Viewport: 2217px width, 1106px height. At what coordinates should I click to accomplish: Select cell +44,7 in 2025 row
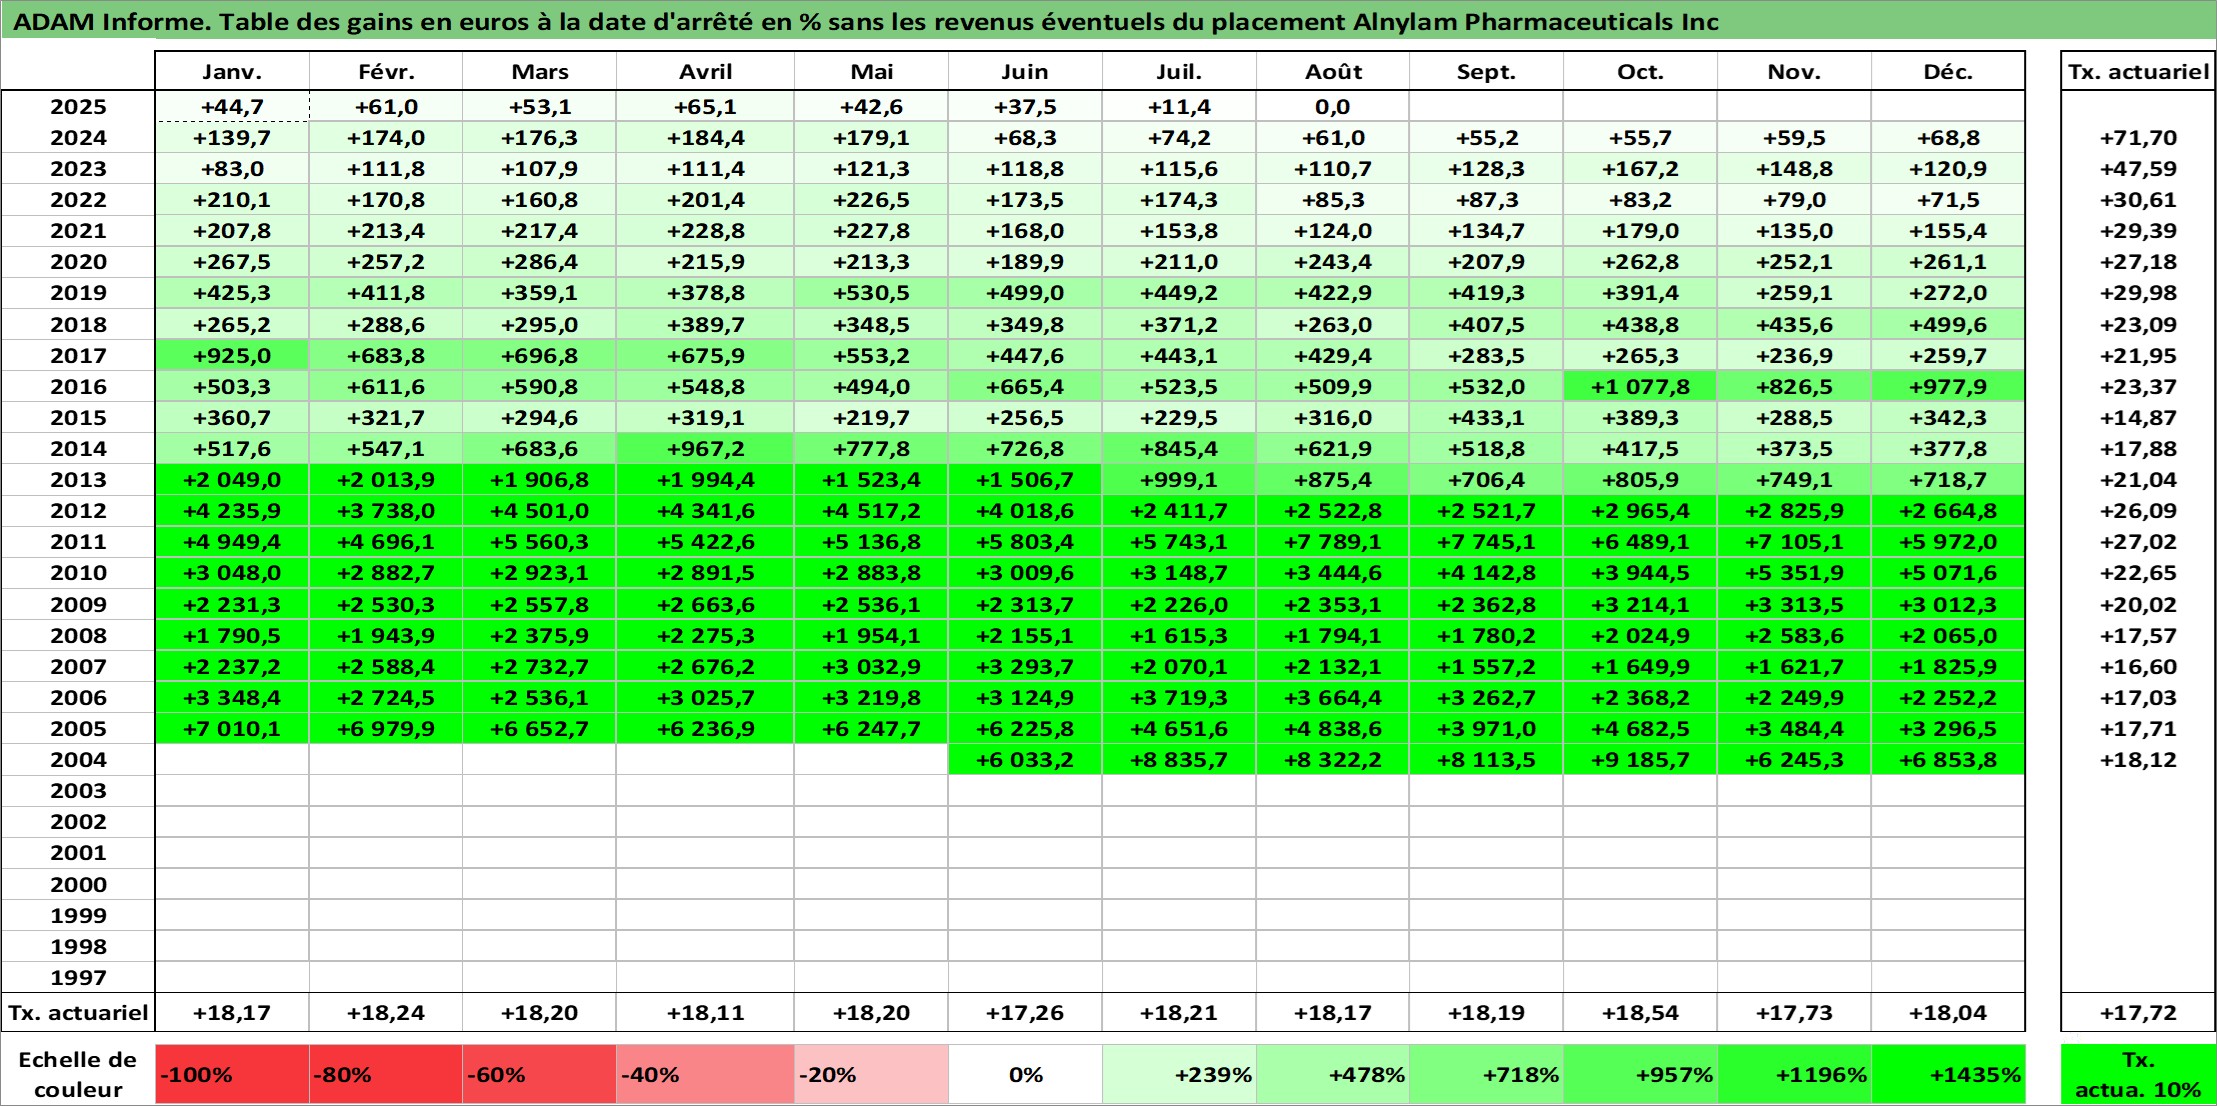tap(232, 107)
